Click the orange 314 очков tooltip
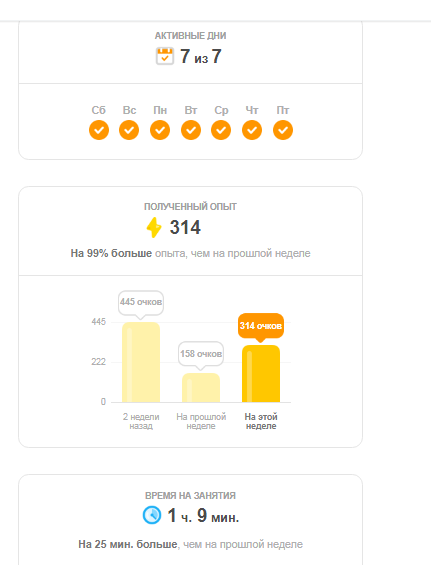Screen dimensions: 431x565 point(261,327)
